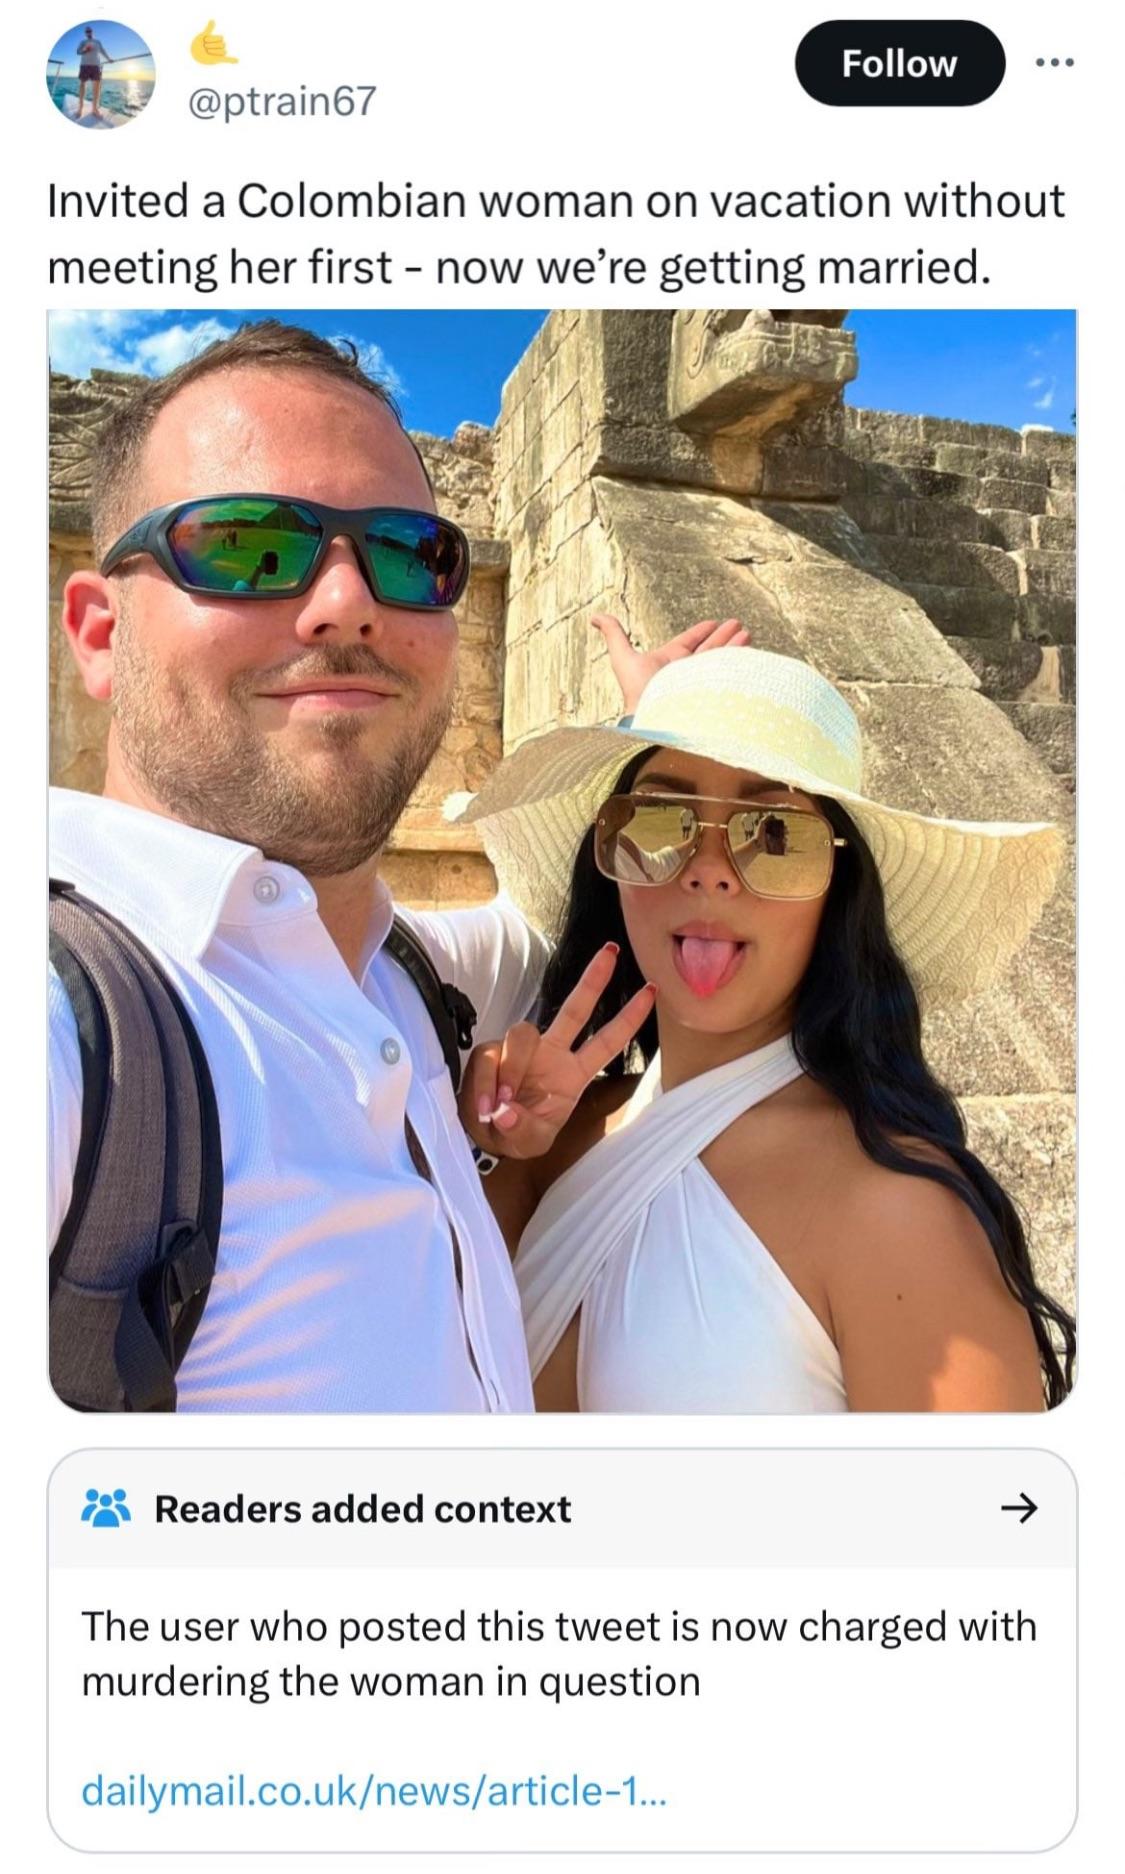Select the Readers added context heading
The width and height of the screenshot is (1125, 1874).
pos(363,1508)
